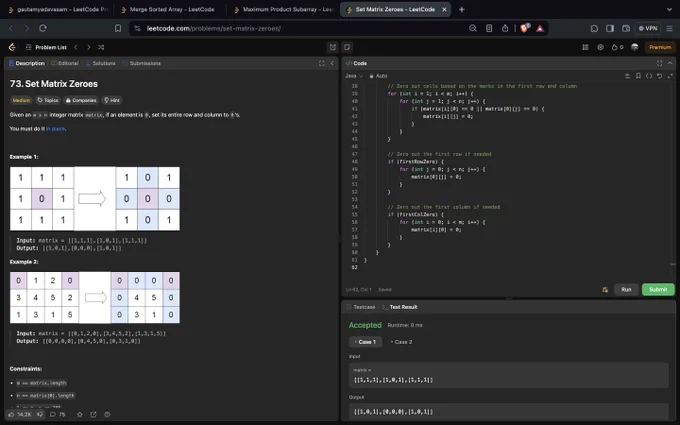Expand the Companies tag
The width and height of the screenshot is (680, 425).
click(x=81, y=100)
